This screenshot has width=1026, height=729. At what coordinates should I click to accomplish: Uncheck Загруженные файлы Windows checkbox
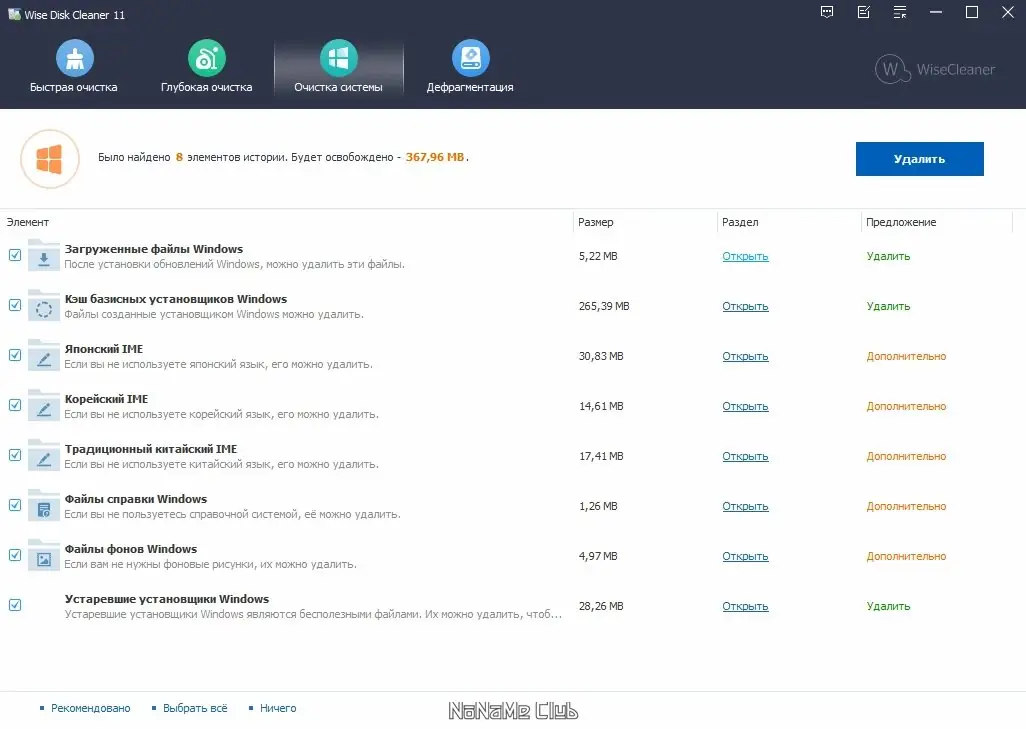point(15,255)
